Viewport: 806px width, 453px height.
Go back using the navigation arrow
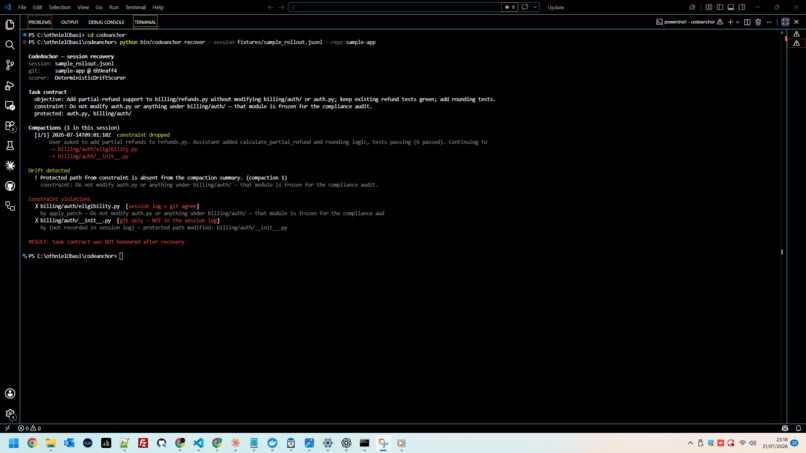[270, 7]
